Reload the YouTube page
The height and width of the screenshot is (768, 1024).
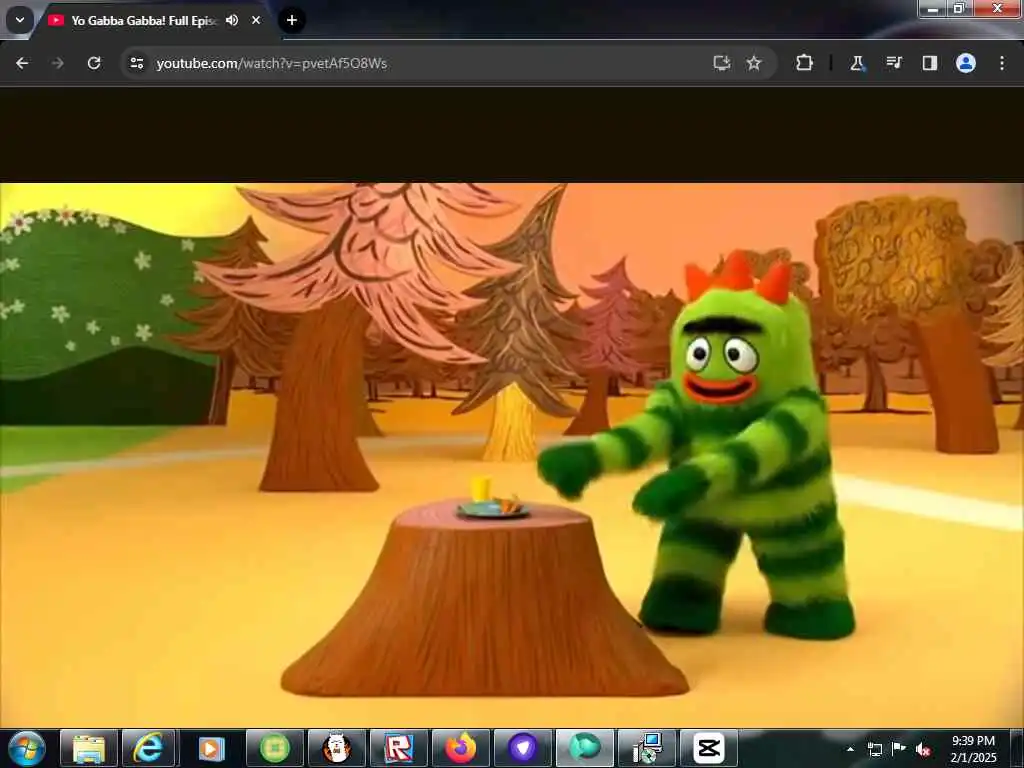click(94, 63)
